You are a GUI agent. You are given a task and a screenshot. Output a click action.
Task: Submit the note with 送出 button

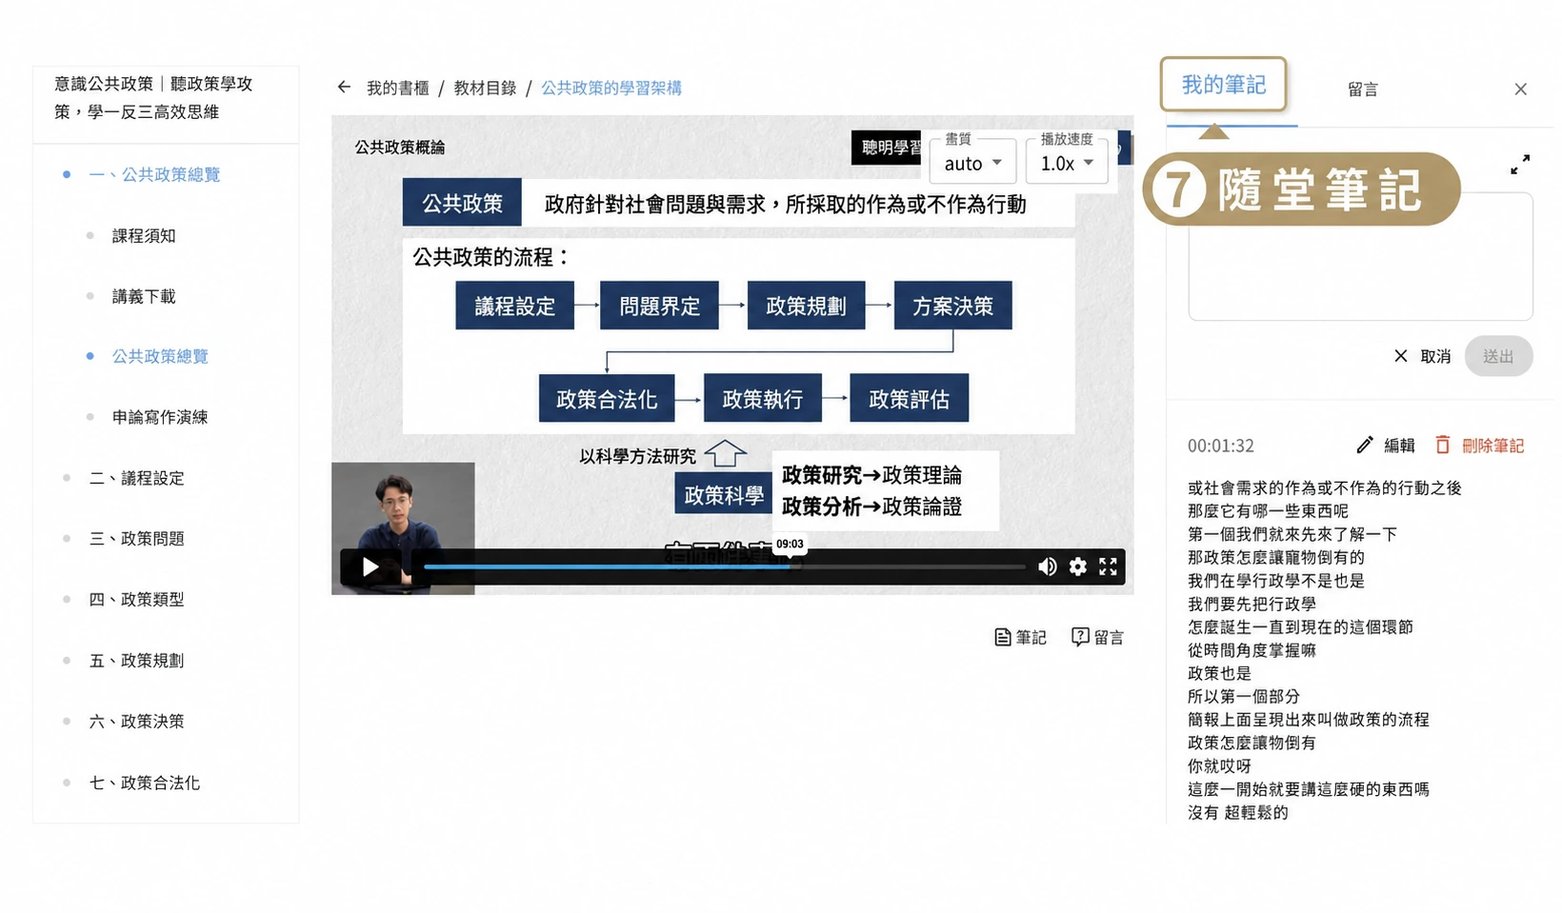1498,356
